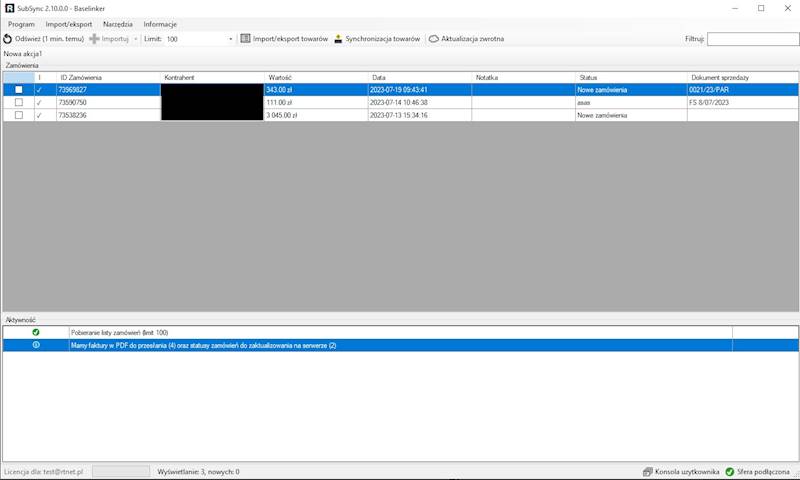Viewport: 800px width, 480px height.
Task: Click date 2023-07-14 10:46:38 cell
Action: [x=420, y=103]
